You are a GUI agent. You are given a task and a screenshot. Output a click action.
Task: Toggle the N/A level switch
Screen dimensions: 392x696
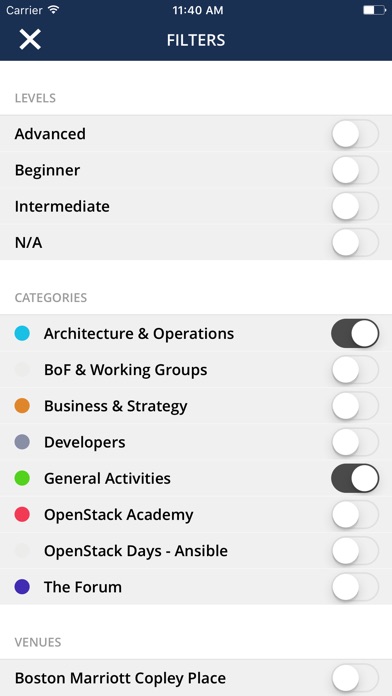coord(355,242)
